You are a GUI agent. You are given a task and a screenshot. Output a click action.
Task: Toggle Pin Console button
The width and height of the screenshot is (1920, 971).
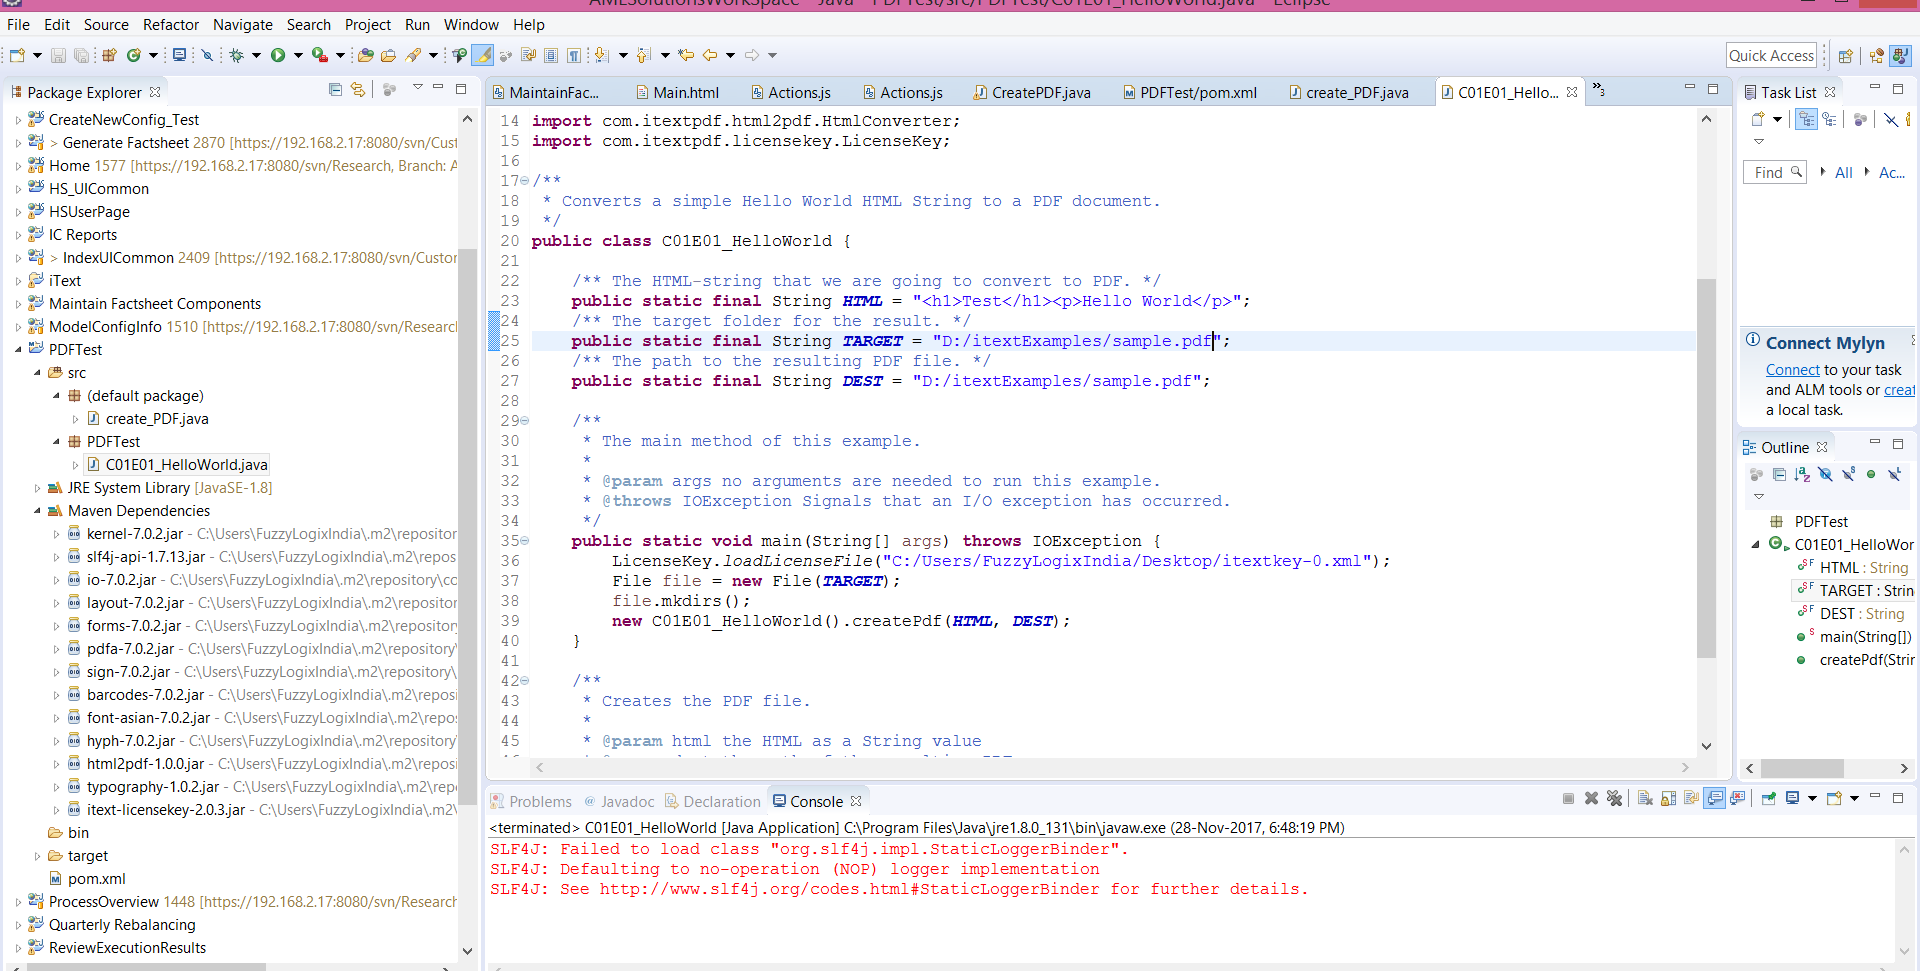tap(1769, 798)
